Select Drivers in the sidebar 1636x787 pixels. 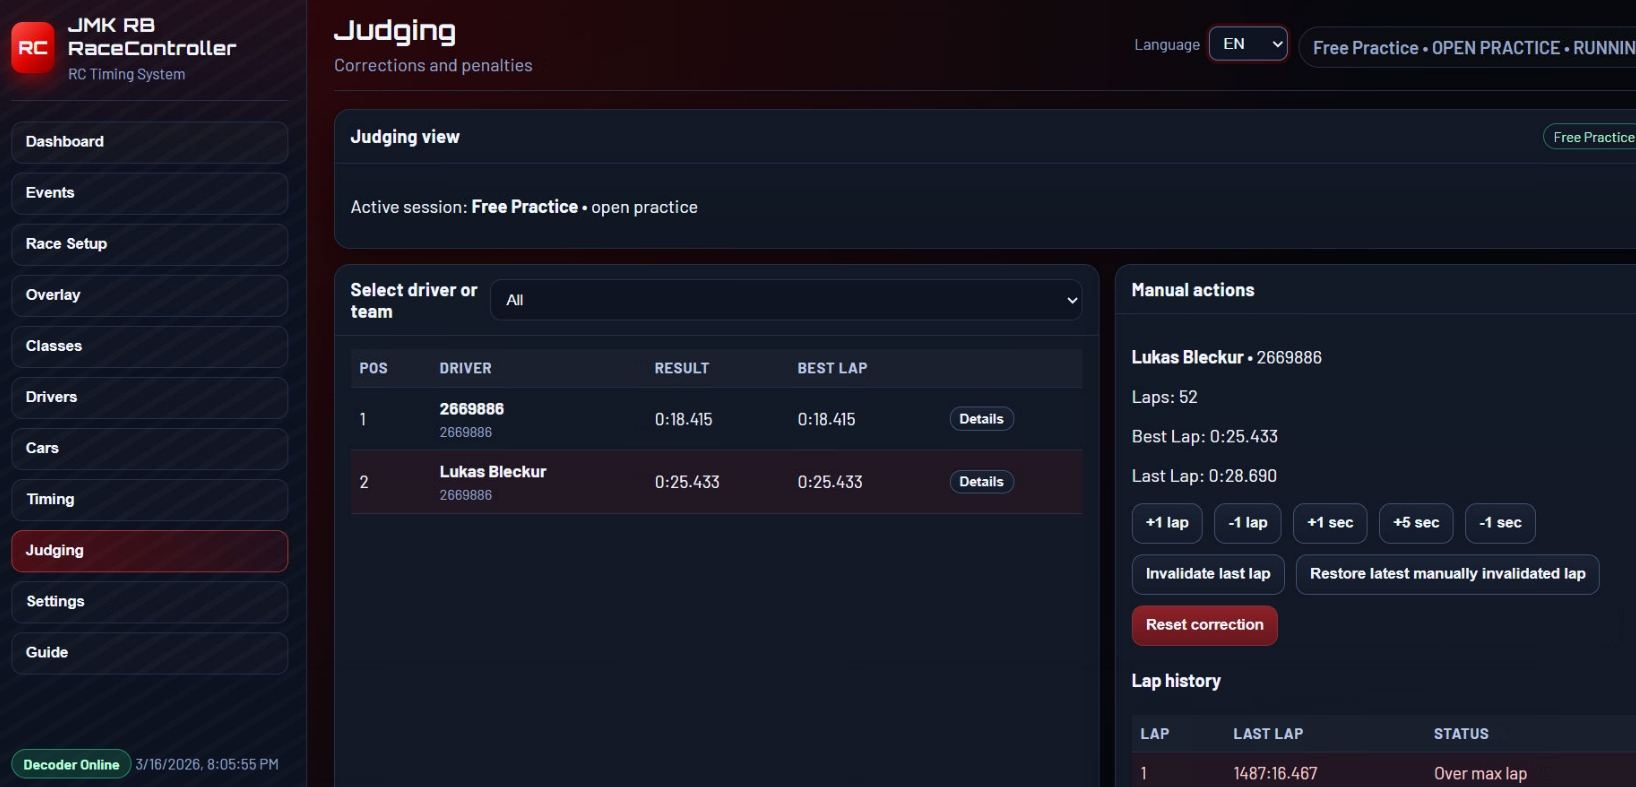click(149, 397)
